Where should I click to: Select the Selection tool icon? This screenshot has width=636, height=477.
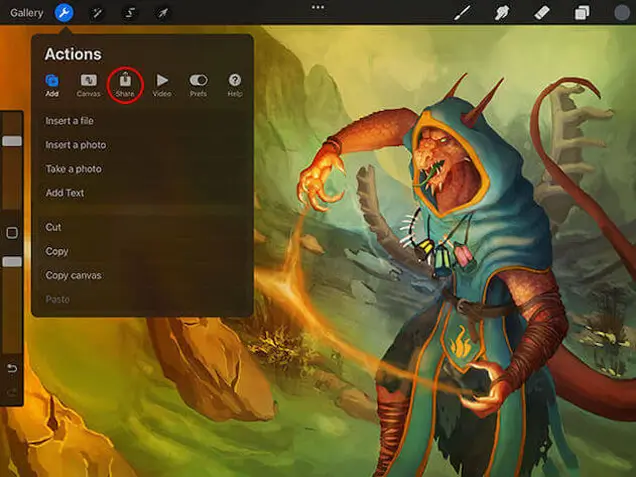point(130,13)
